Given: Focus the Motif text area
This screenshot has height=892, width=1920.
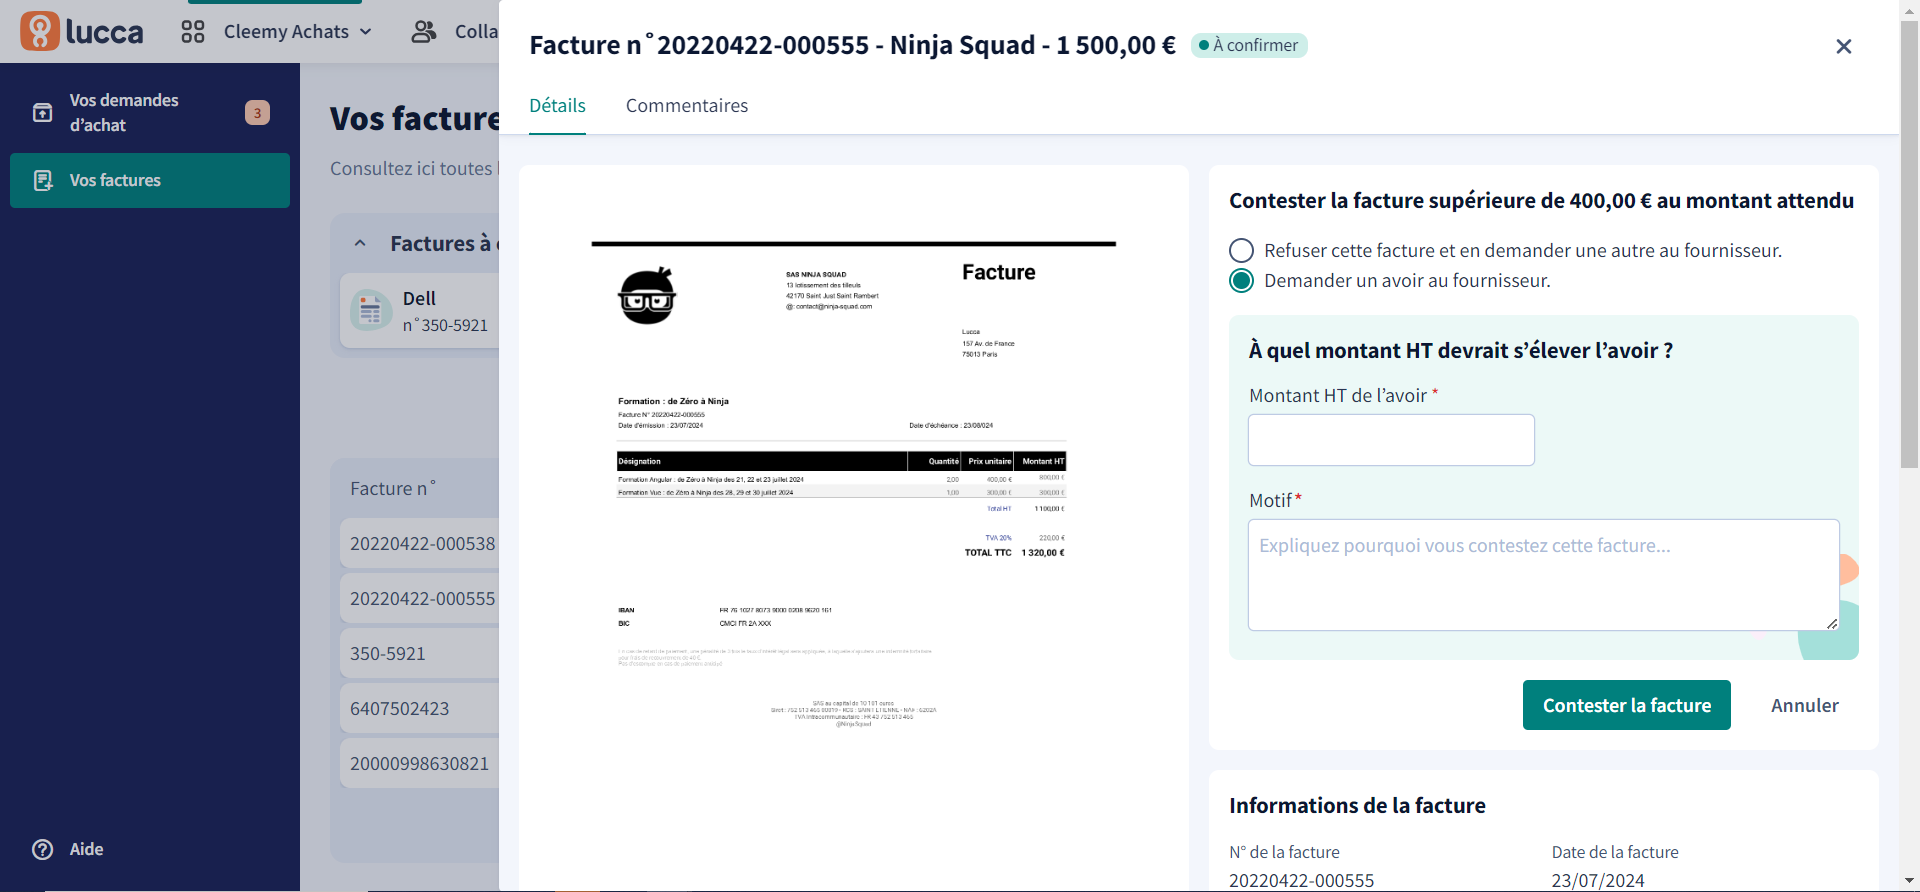Looking at the screenshot, I should pos(1543,575).
